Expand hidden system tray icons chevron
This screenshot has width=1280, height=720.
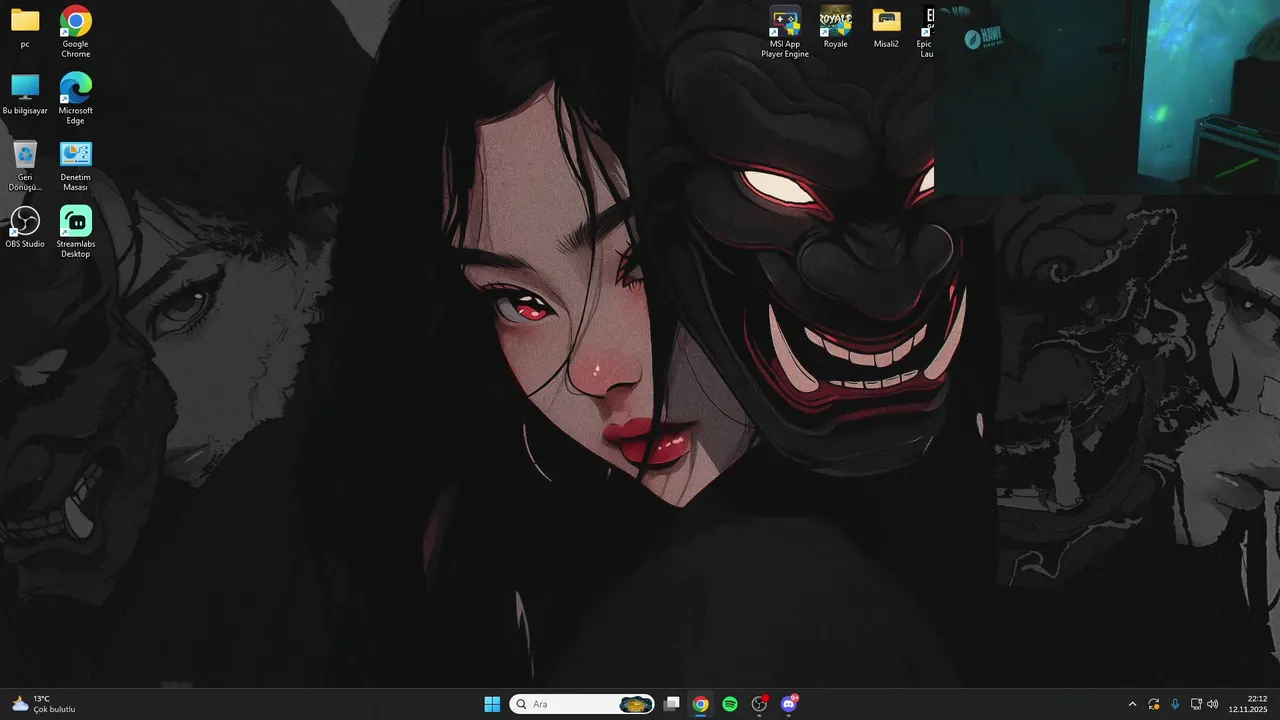(1132, 704)
